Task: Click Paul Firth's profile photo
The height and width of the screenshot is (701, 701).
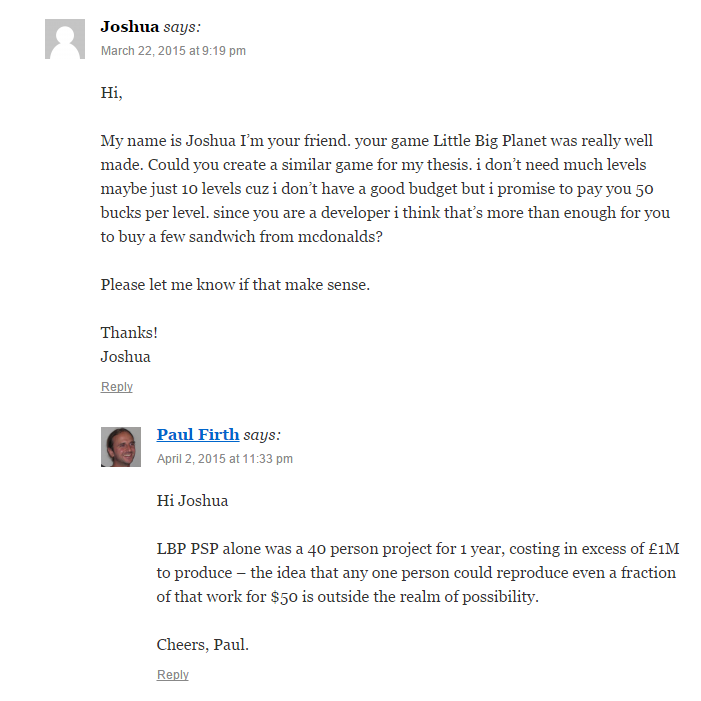Action: 120,447
